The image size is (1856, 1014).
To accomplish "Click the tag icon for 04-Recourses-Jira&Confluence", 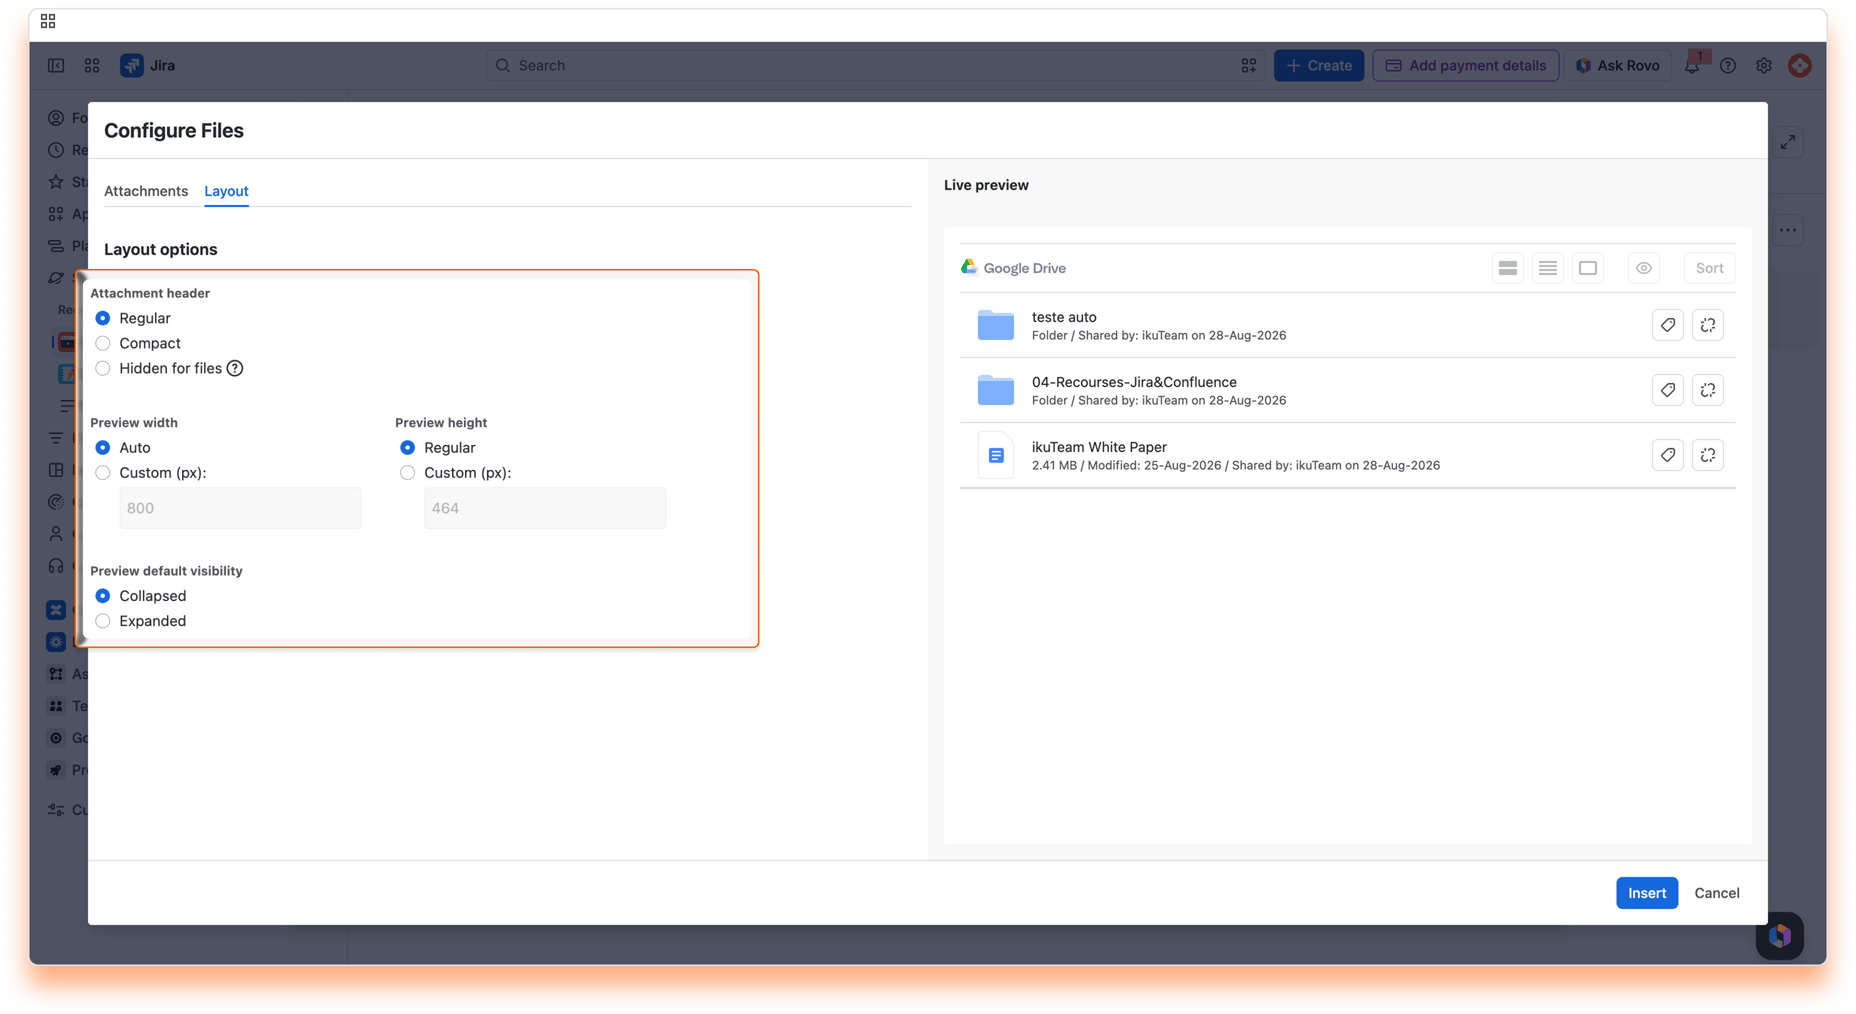I will click(1668, 390).
